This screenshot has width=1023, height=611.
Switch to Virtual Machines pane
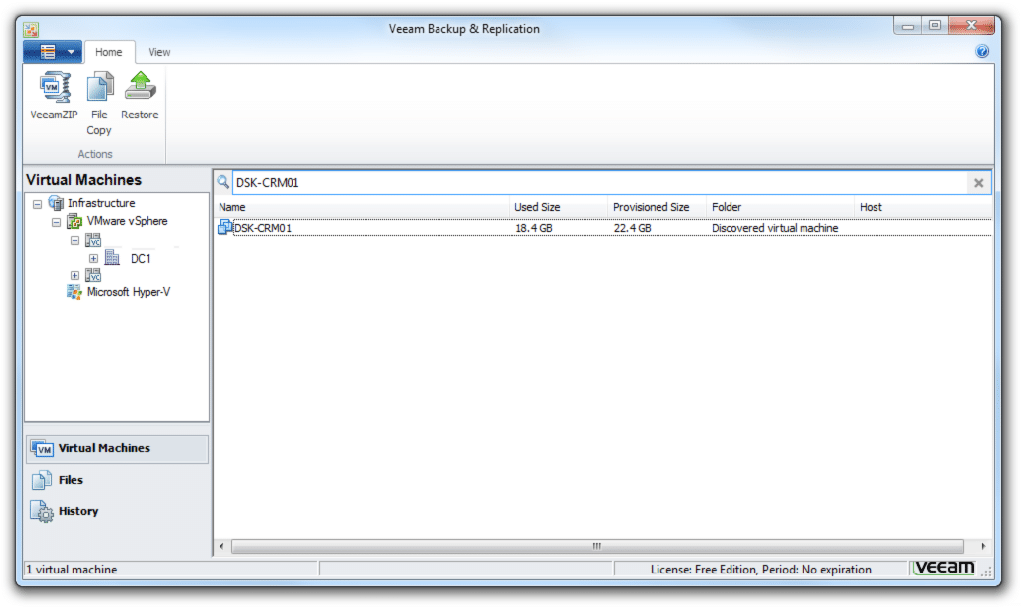click(x=103, y=448)
